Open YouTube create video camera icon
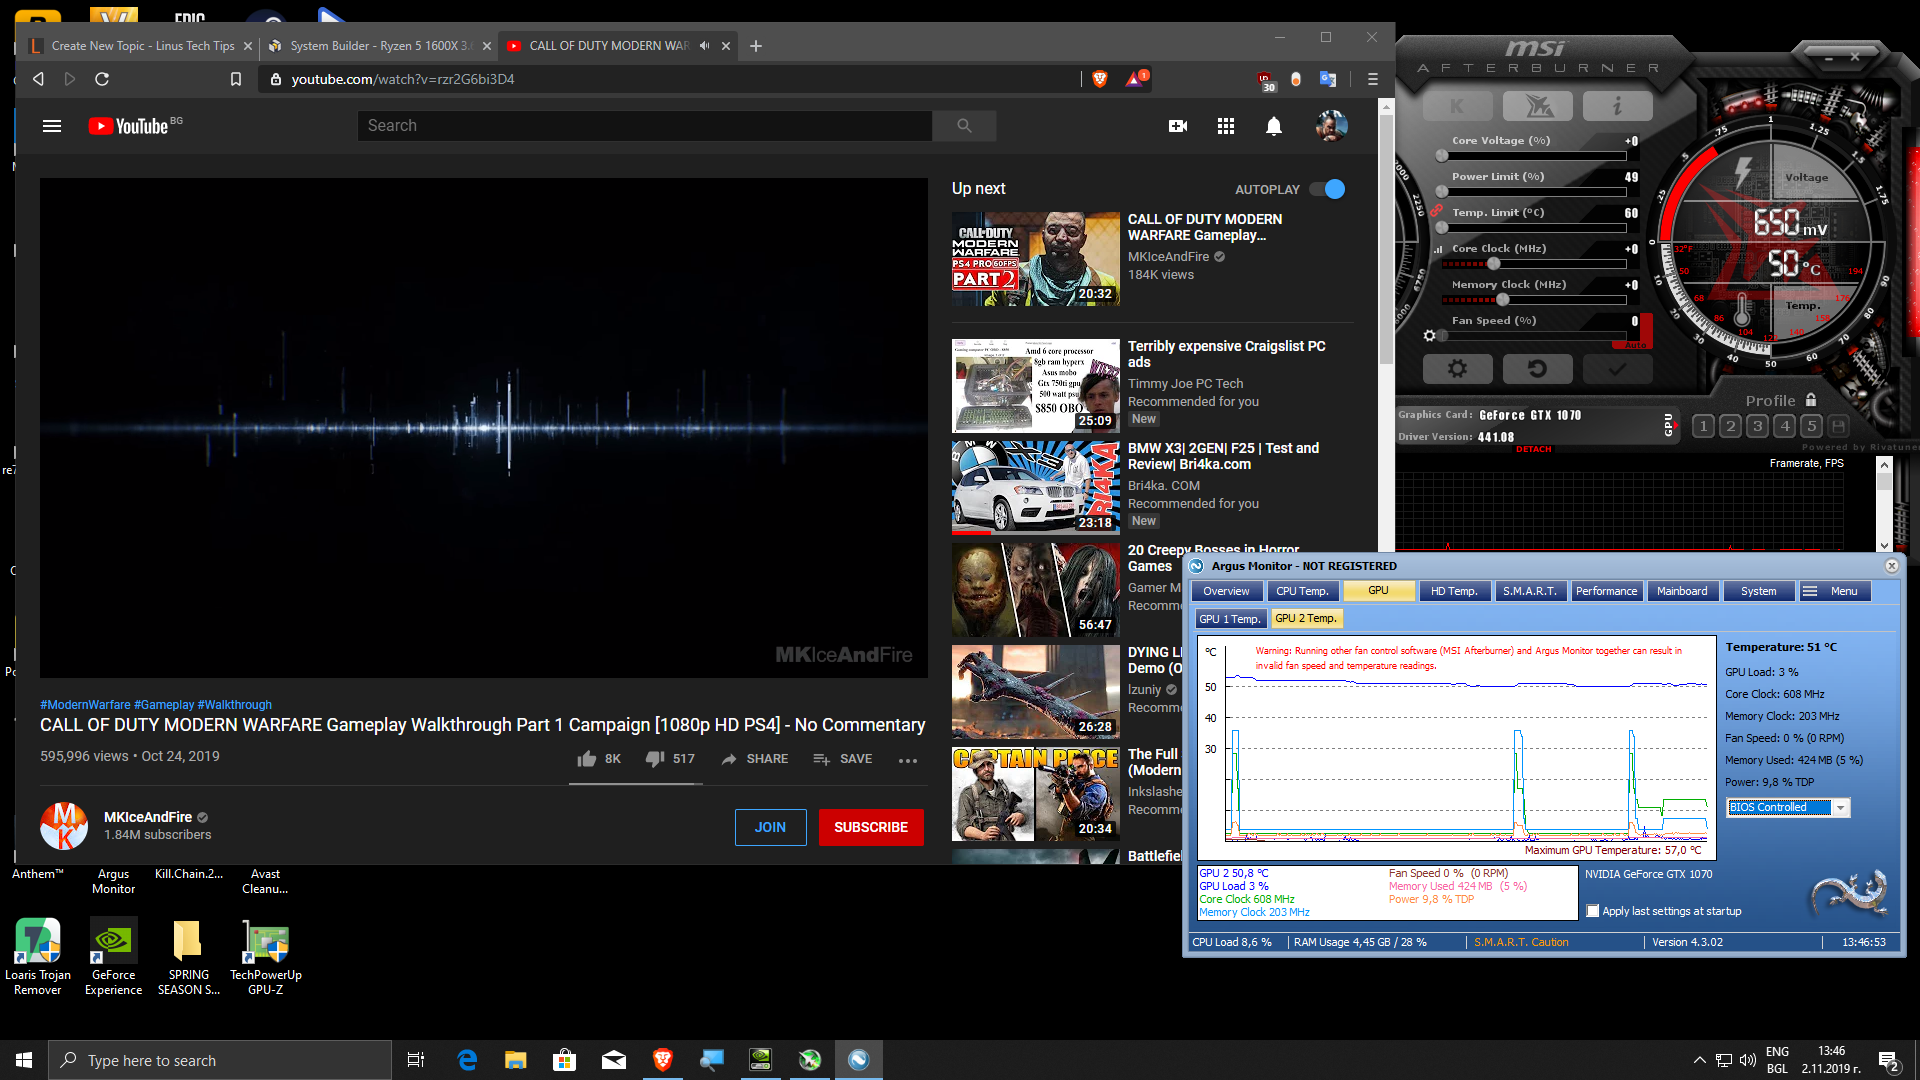Image resolution: width=1920 pixels, height=1080 pixels. pyautogui.click(x=1178, y=126)
